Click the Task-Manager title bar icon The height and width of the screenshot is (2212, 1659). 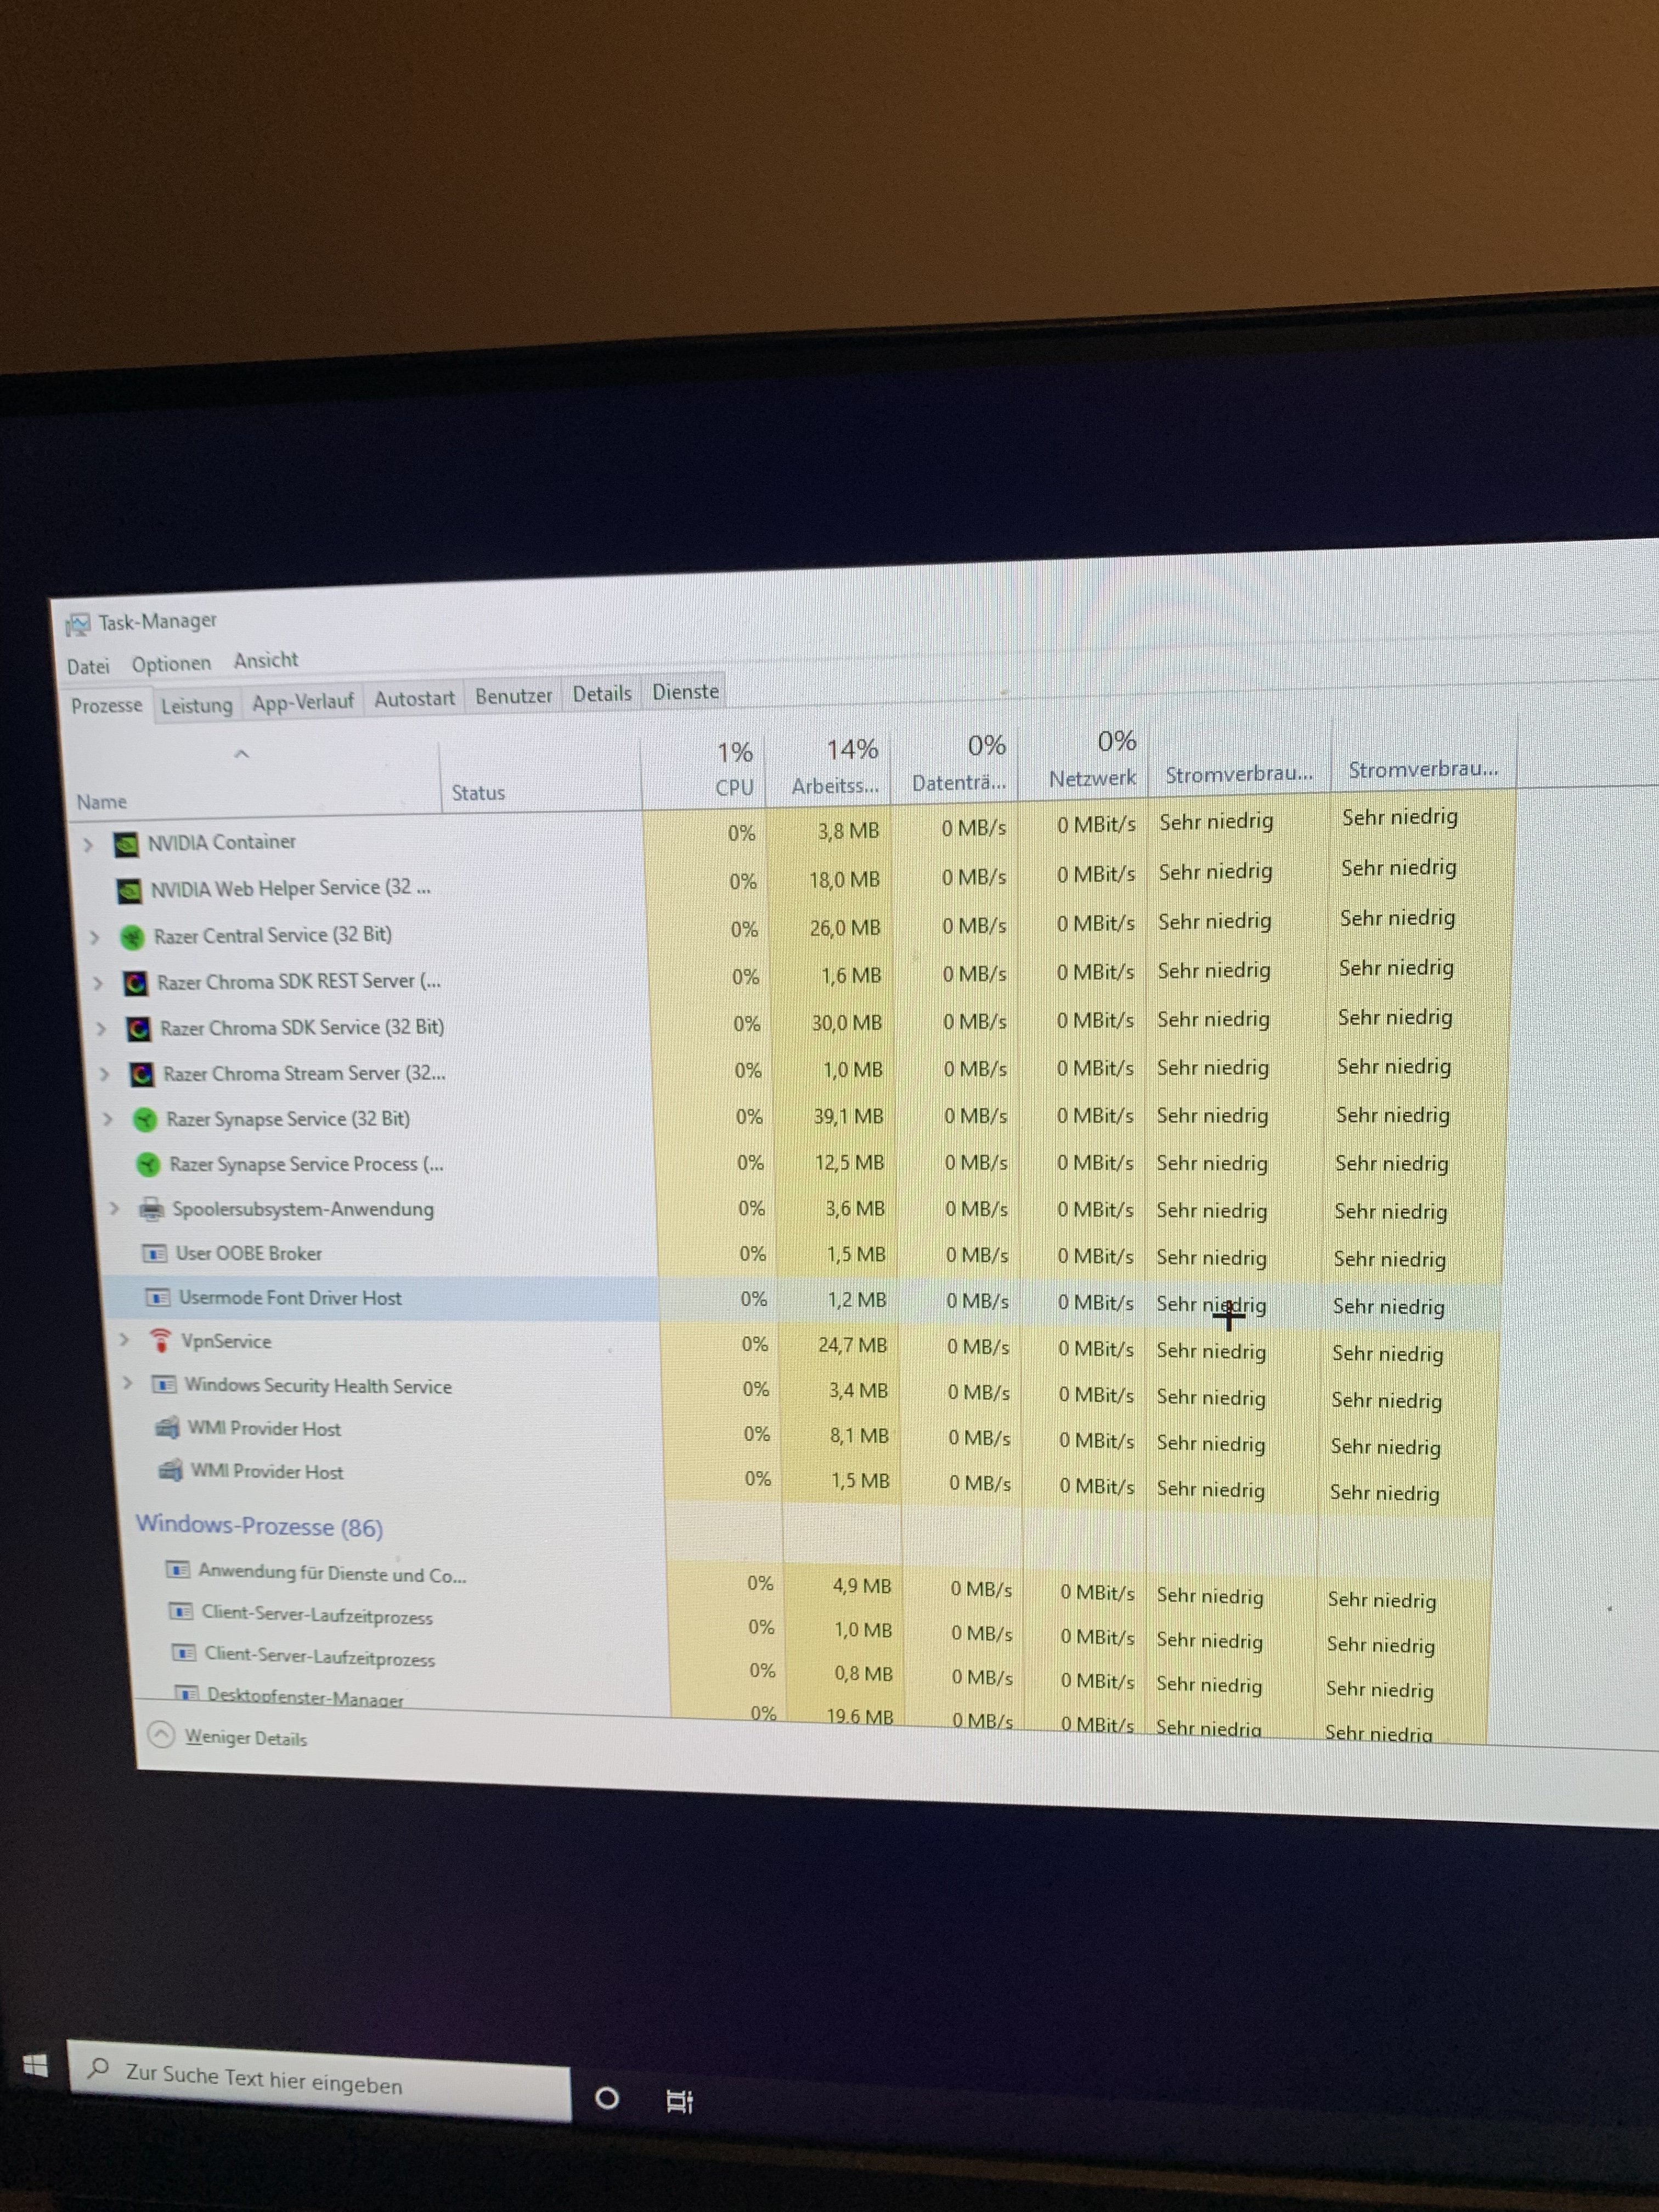click(78, 625)
